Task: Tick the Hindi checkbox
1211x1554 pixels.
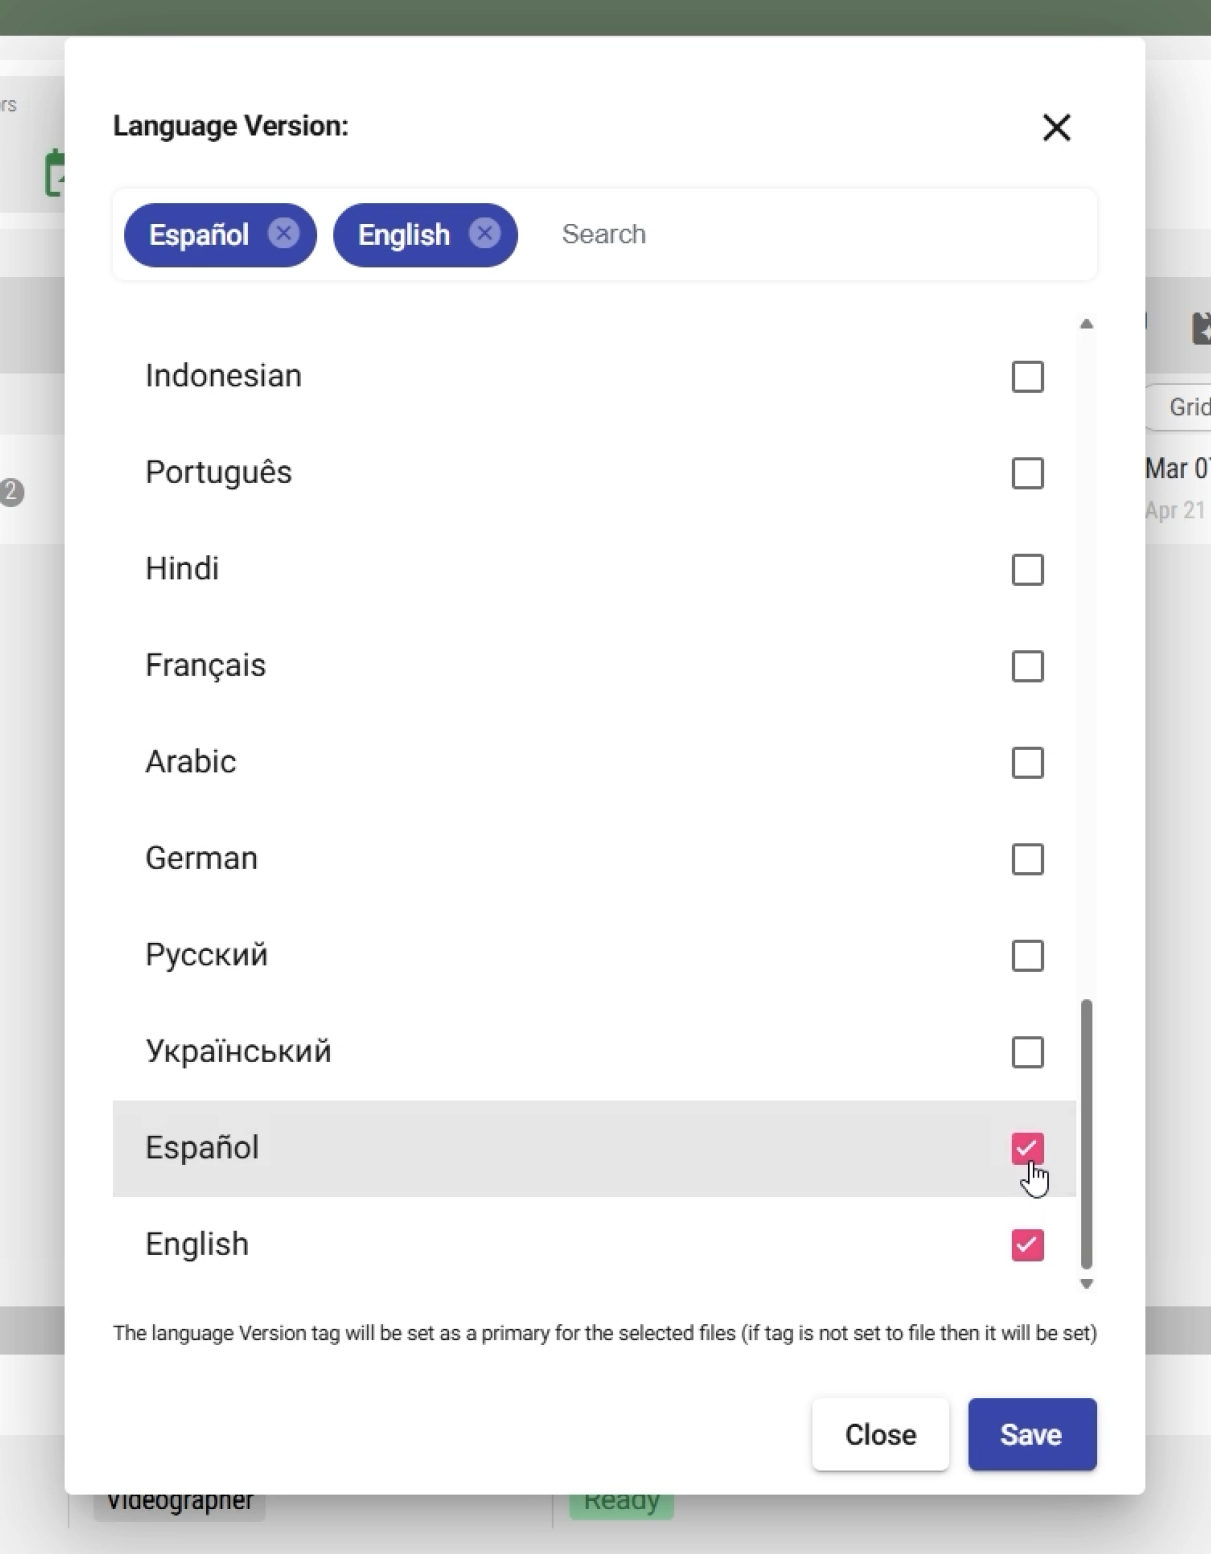Action: tap(1027, 570)
